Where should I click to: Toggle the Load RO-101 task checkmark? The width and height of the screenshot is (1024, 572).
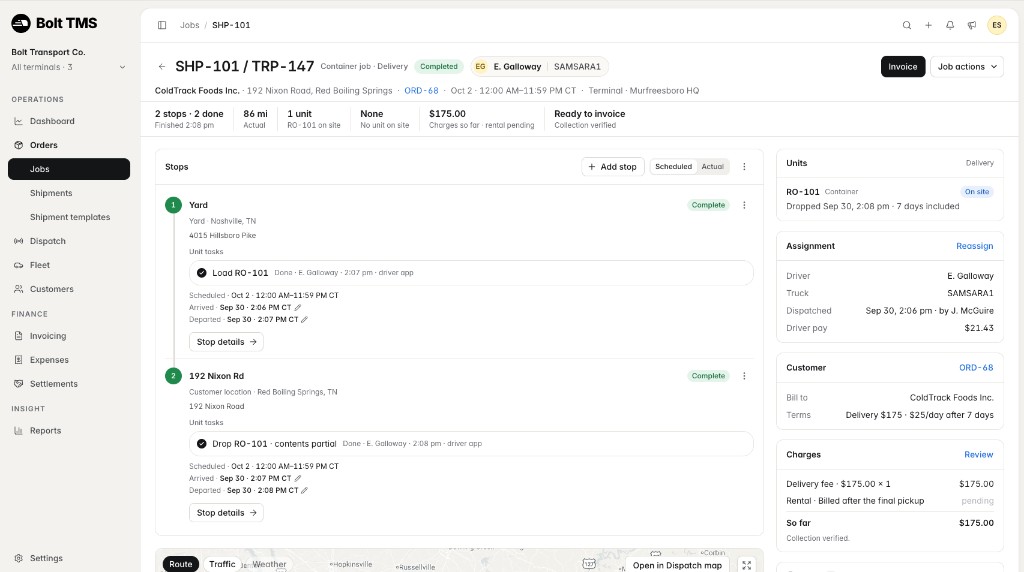[202, 273]
